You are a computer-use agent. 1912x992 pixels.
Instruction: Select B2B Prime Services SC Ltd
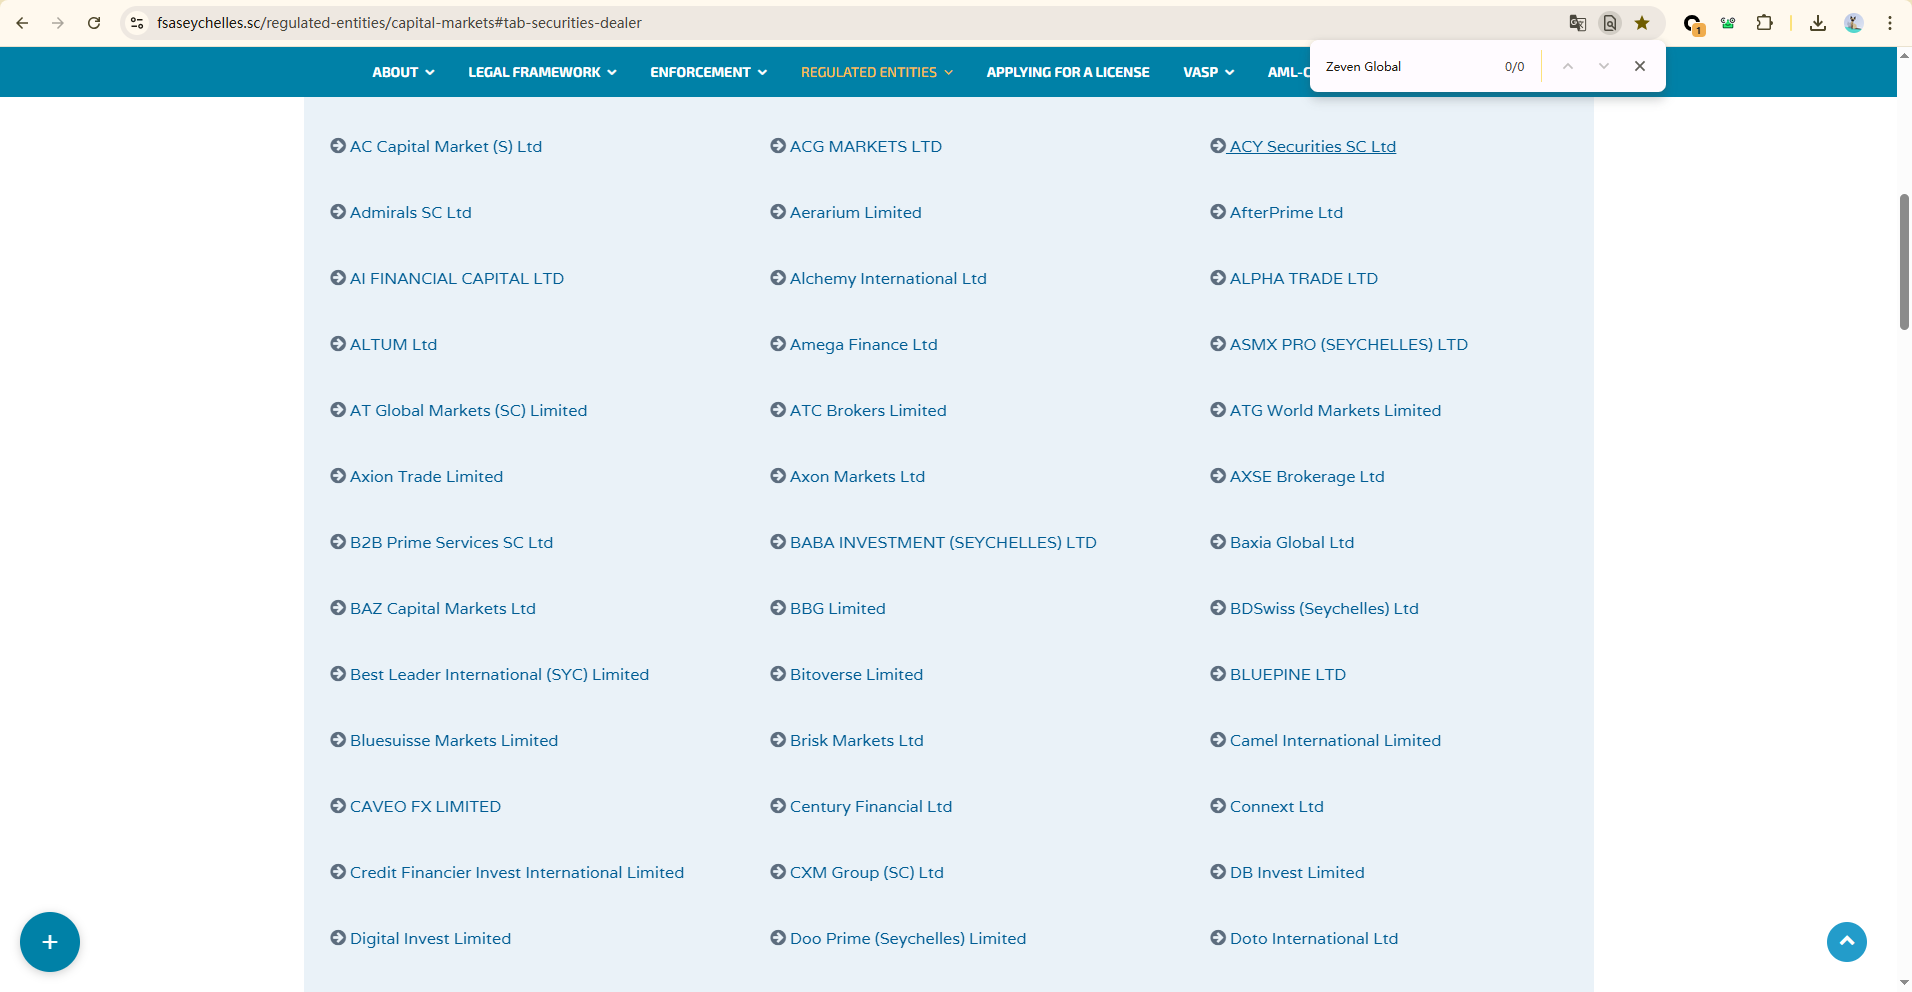click(x=452, y=542)
